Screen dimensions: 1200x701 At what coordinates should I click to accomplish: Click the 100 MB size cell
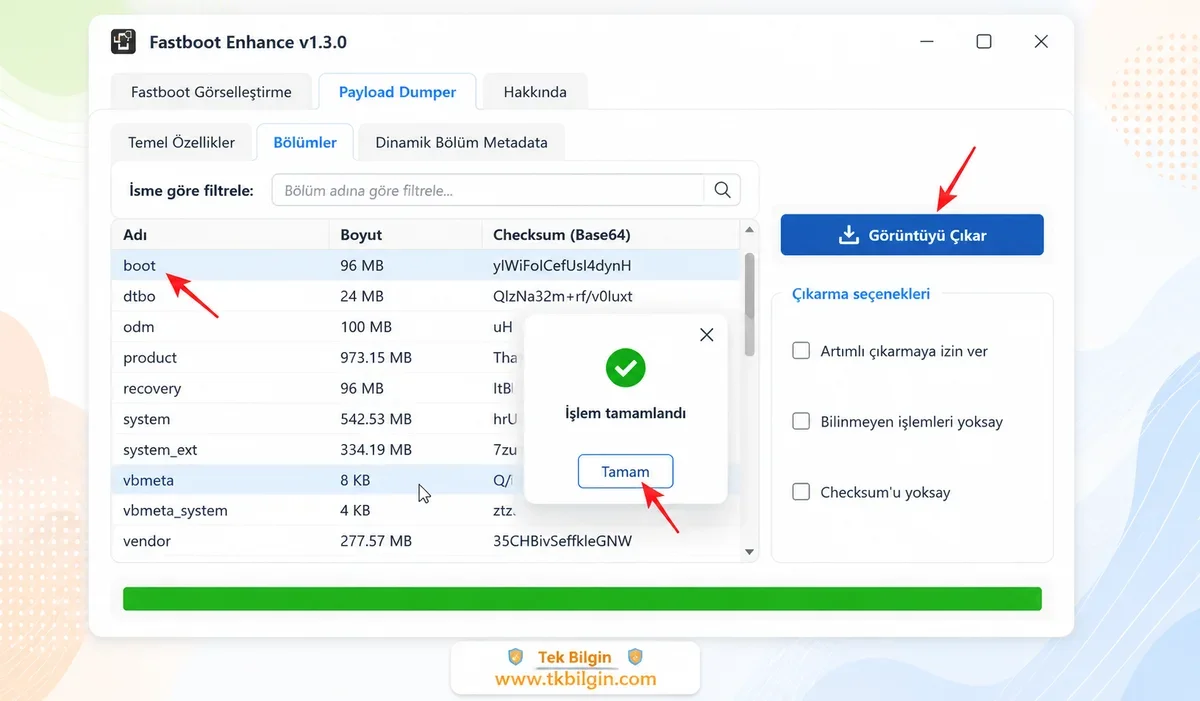(366, 327)
